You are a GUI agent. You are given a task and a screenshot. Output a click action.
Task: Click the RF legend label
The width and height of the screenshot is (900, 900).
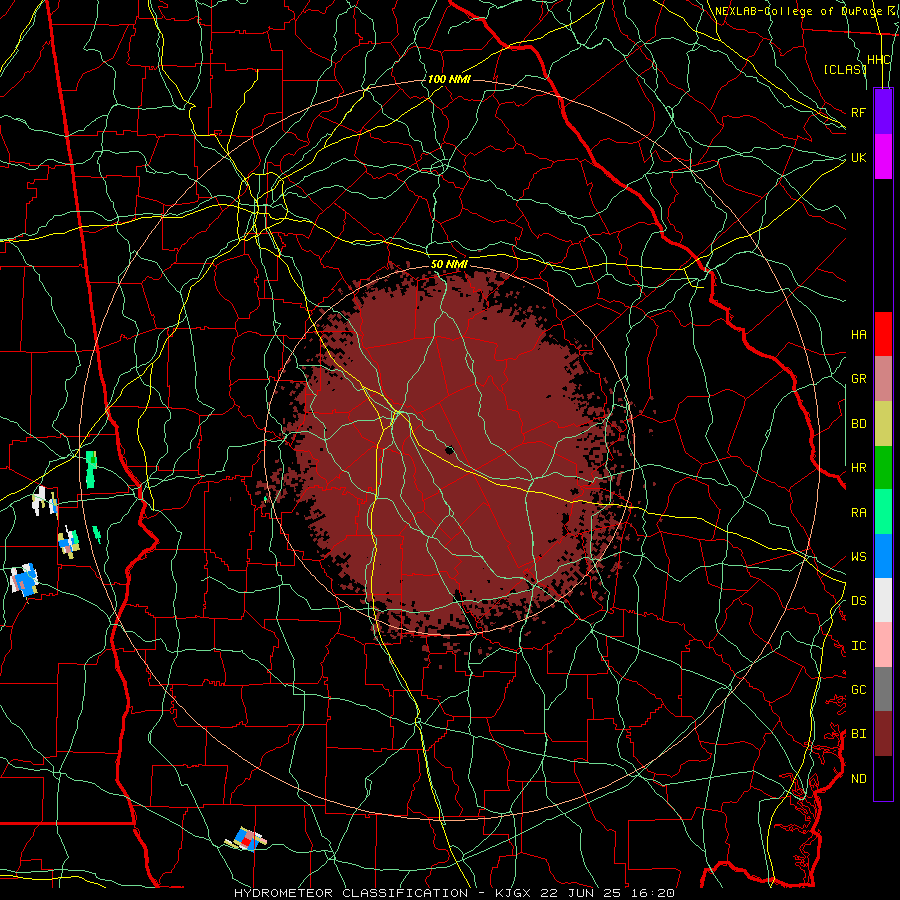tap(858, 112)
